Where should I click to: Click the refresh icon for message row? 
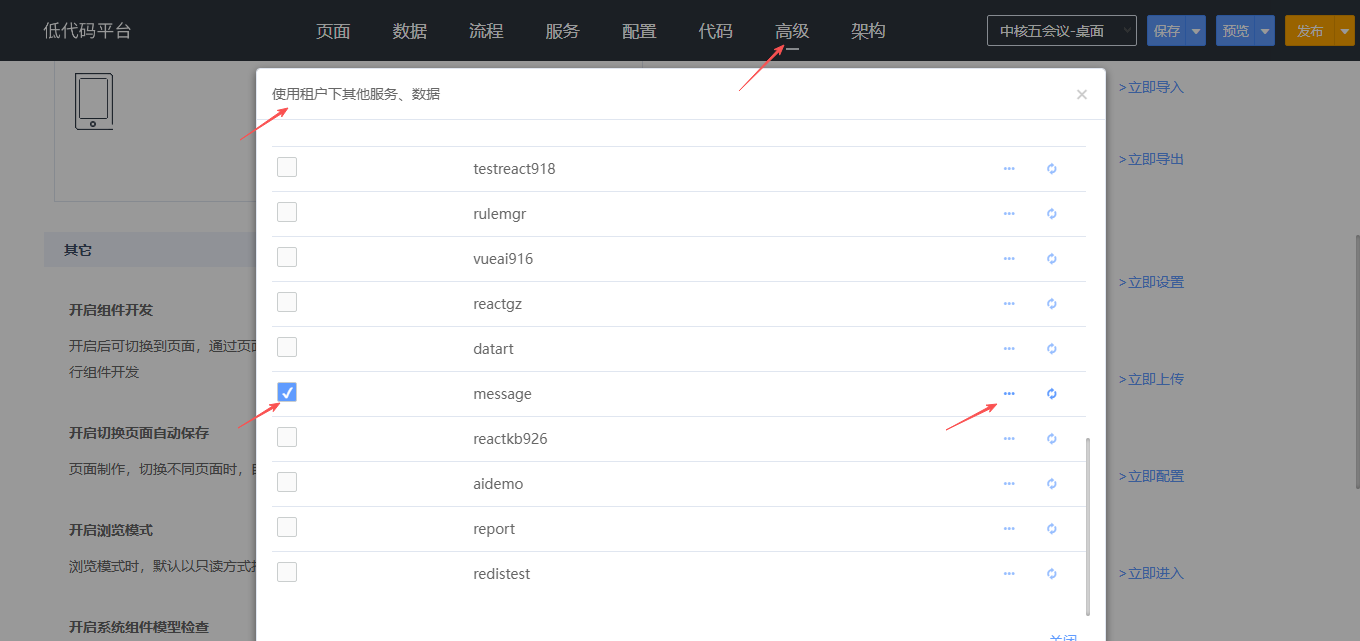coord(1051,394)
